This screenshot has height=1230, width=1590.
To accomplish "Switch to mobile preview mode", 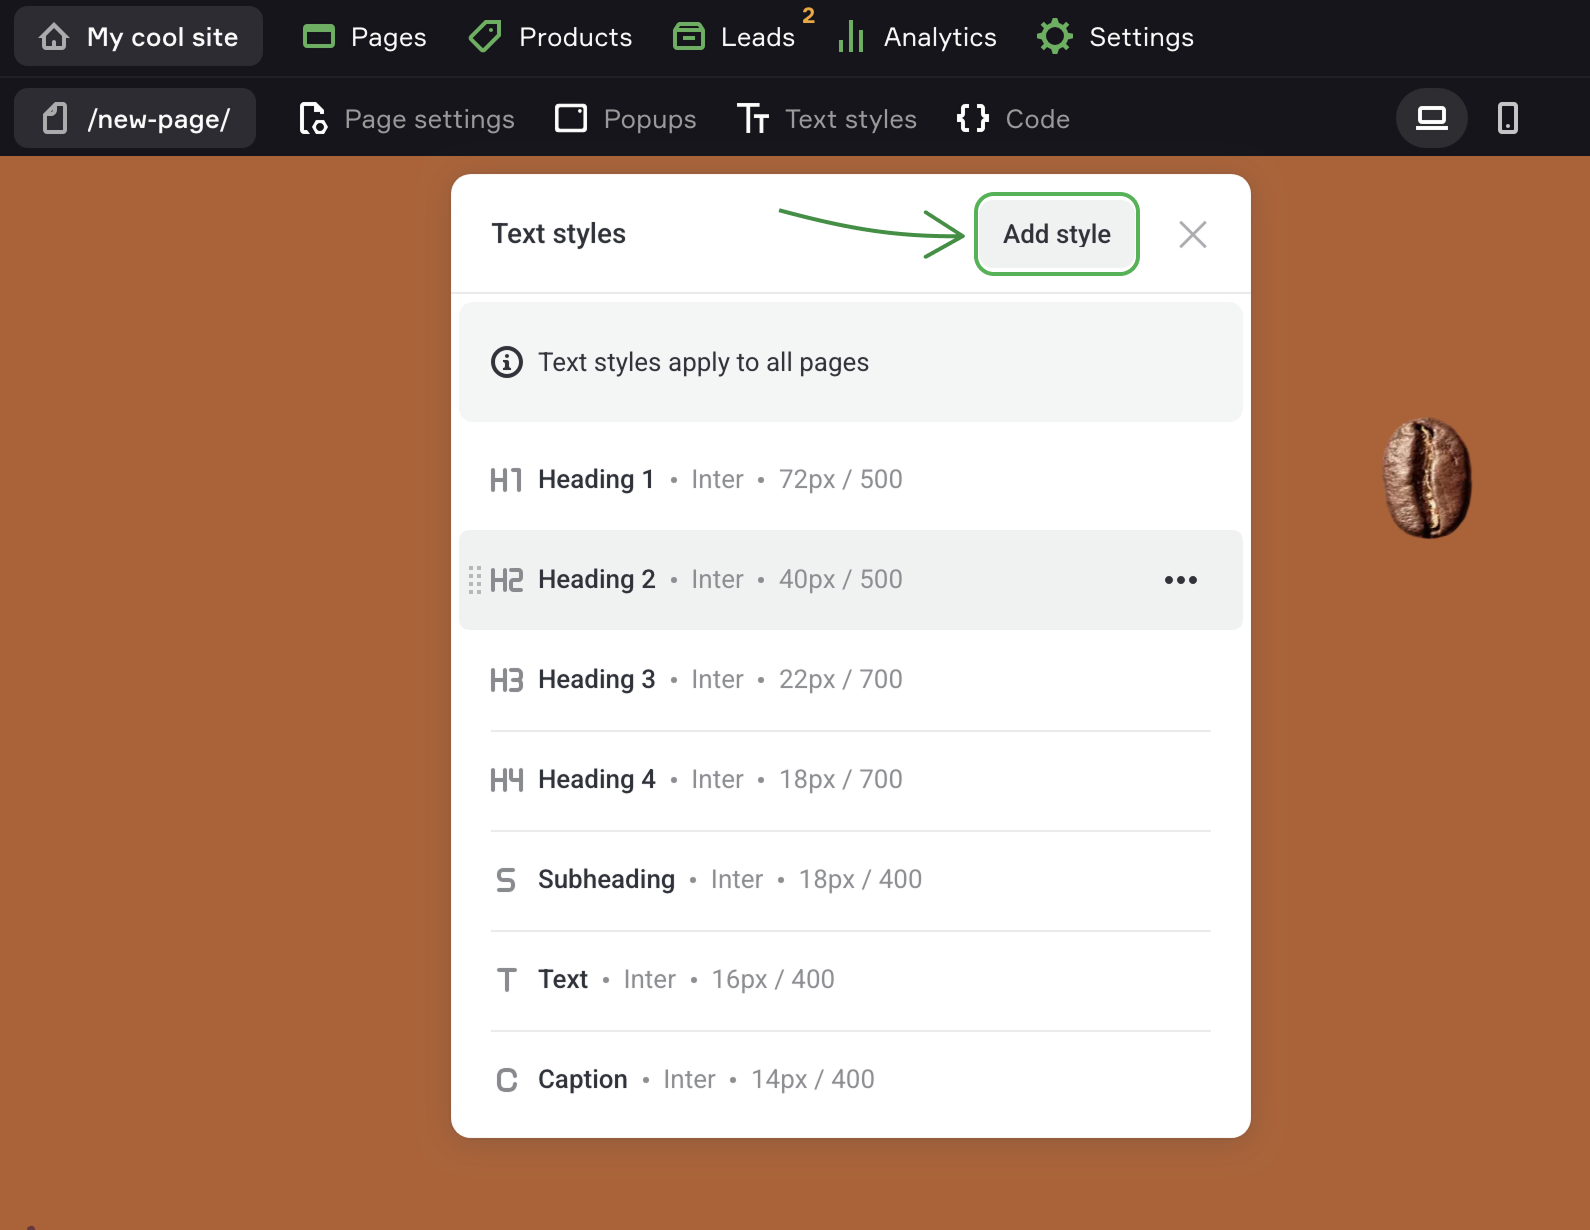I will 1507,118.
